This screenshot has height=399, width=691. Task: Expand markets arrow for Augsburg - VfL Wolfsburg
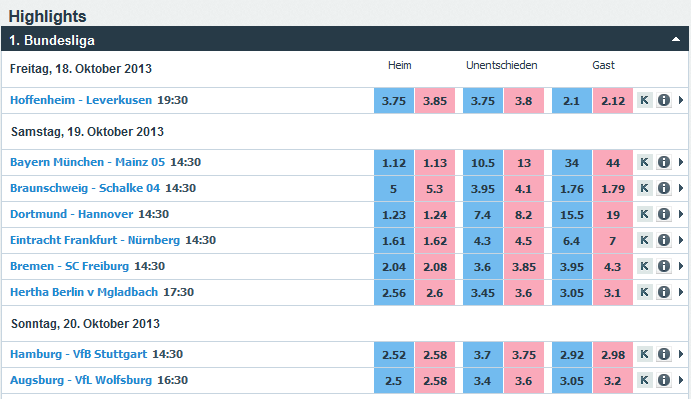pos(681,380)
